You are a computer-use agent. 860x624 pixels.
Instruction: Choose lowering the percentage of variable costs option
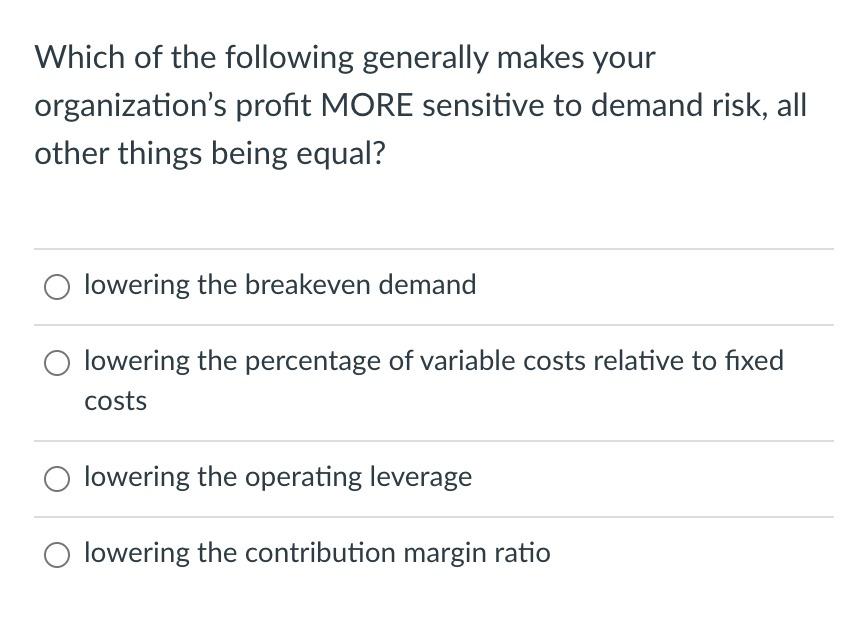pos(57,361)
